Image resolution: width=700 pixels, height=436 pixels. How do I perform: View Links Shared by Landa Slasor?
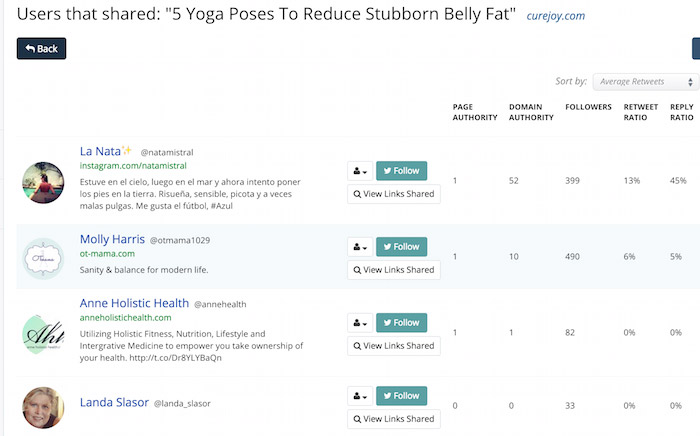pos(394,419)
